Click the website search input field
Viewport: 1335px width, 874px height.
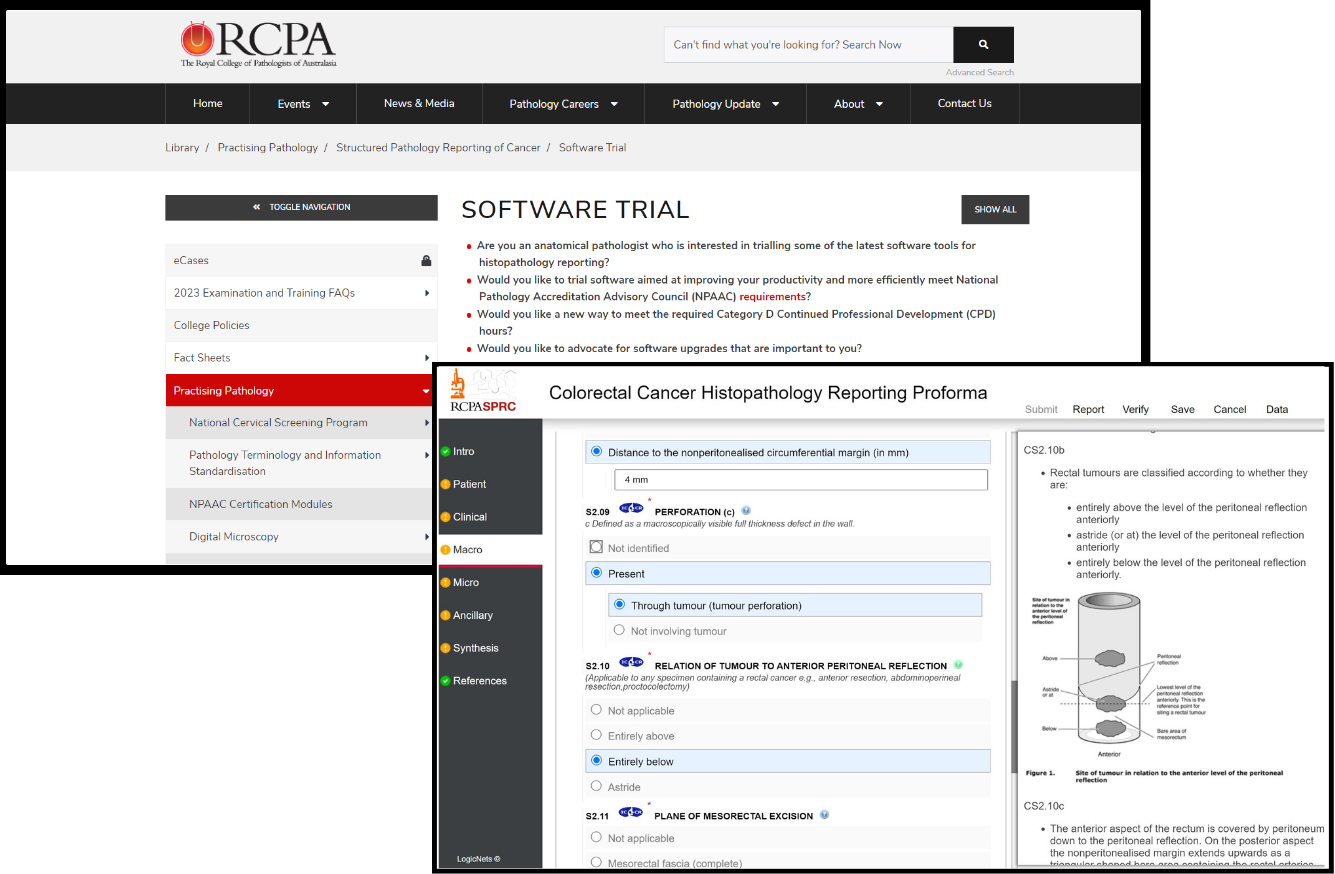click(809, 45)
